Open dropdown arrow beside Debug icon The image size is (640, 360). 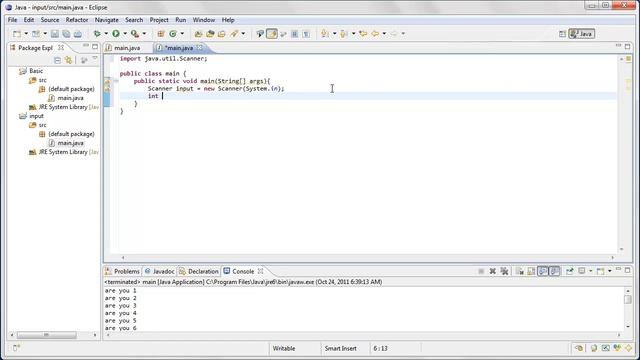point(106,34)
